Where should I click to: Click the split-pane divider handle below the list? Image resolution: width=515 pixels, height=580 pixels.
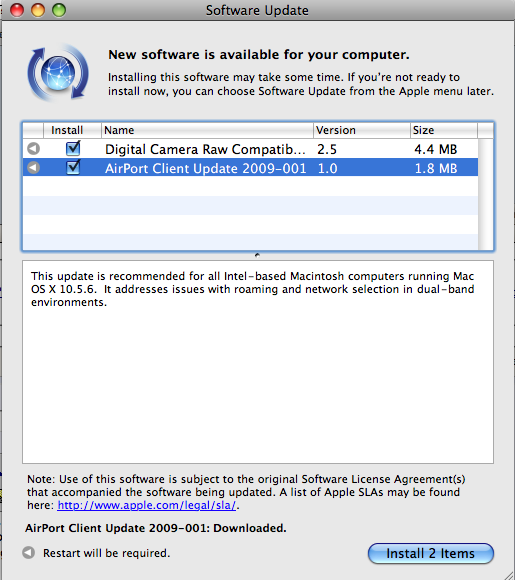[x=258, y=255]
